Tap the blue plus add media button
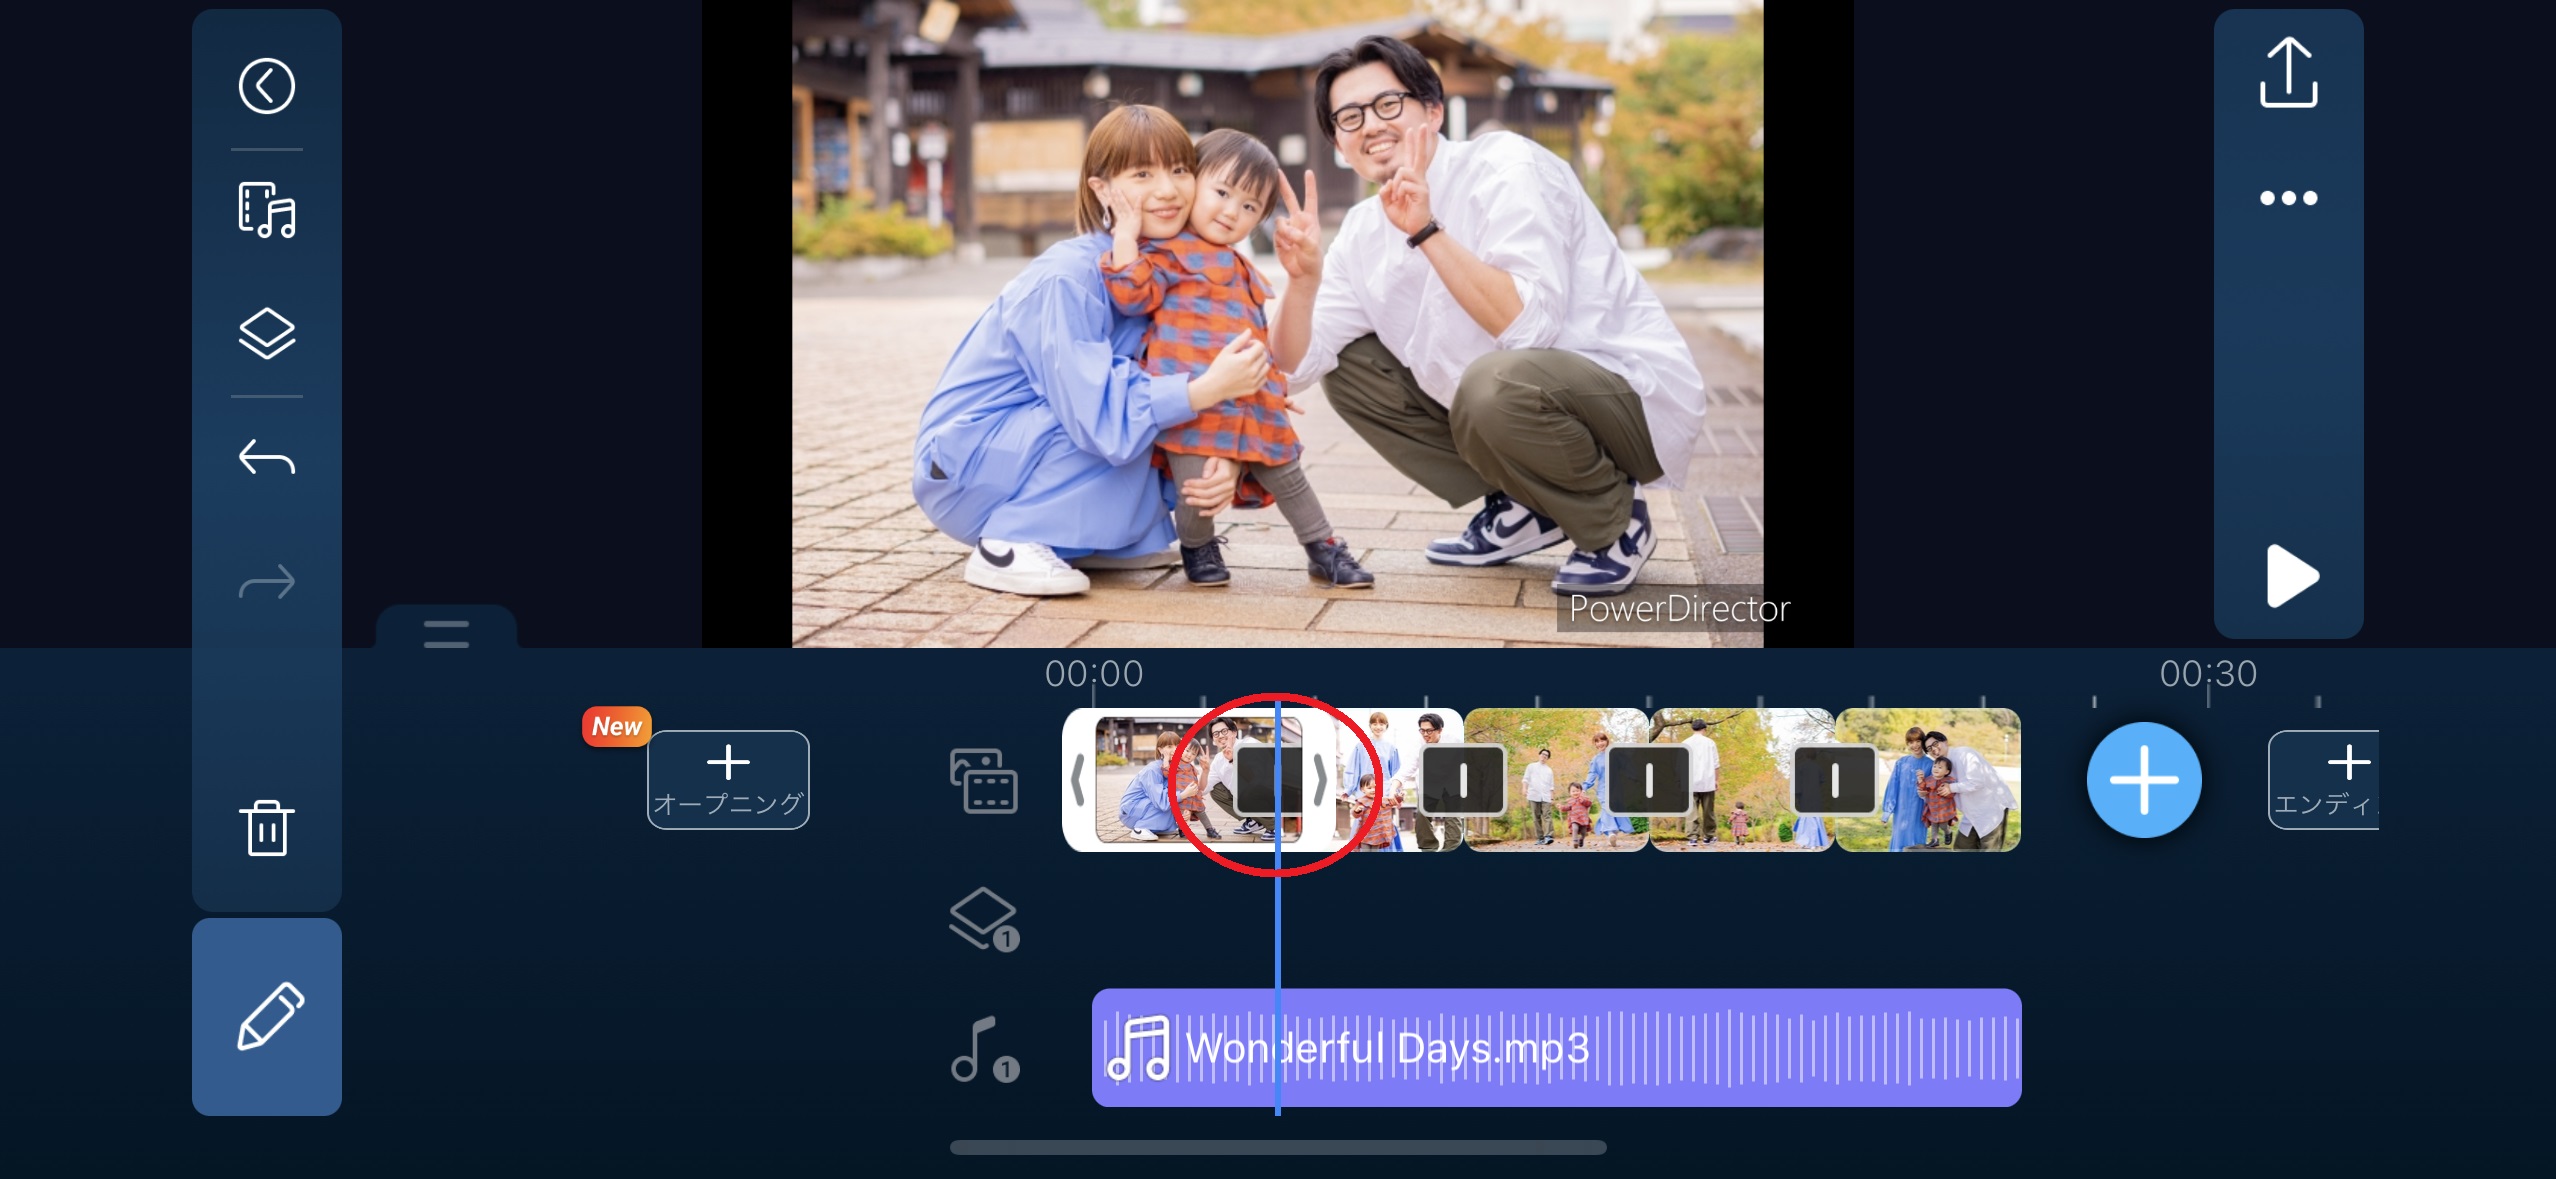 tap(2143, 779)
